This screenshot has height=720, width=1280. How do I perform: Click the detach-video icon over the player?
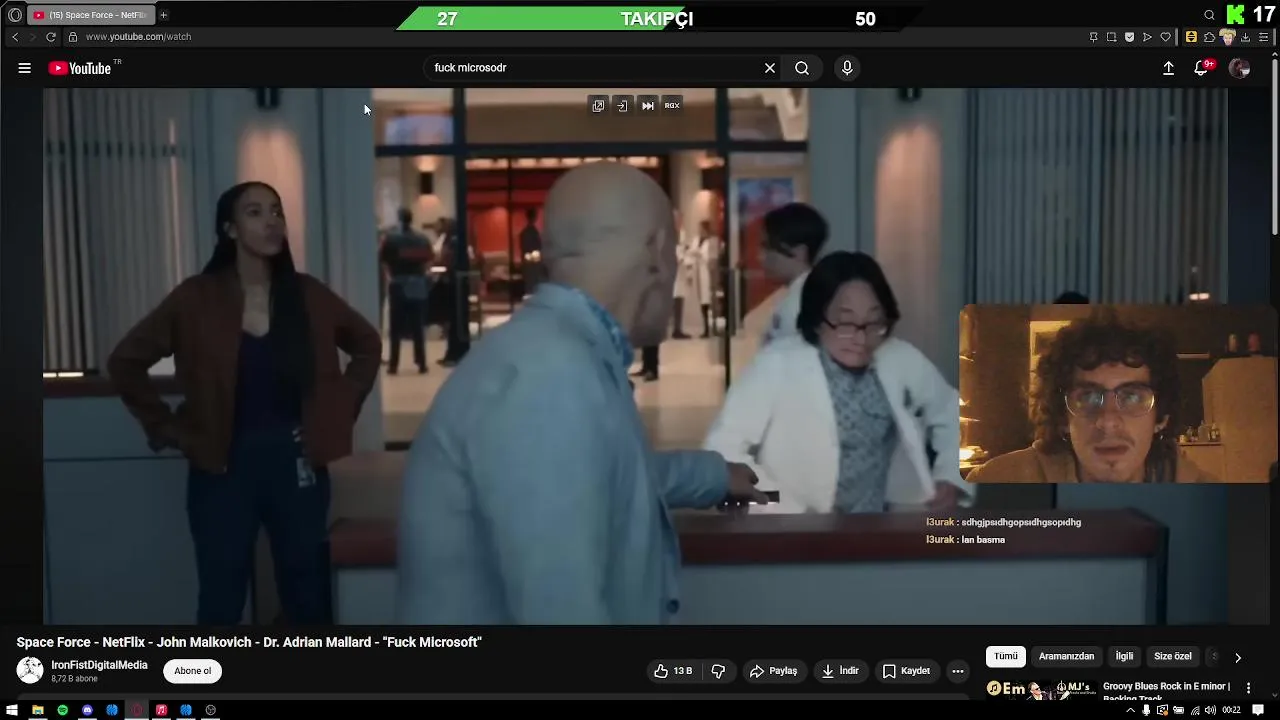[x=622, y=105]
